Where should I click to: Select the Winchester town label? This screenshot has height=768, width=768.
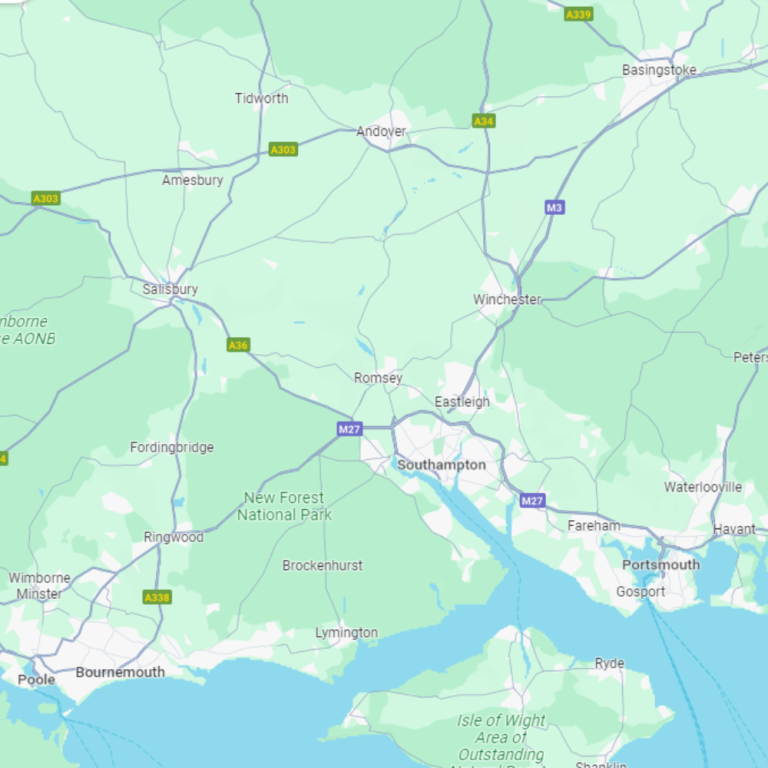[507, 299]
